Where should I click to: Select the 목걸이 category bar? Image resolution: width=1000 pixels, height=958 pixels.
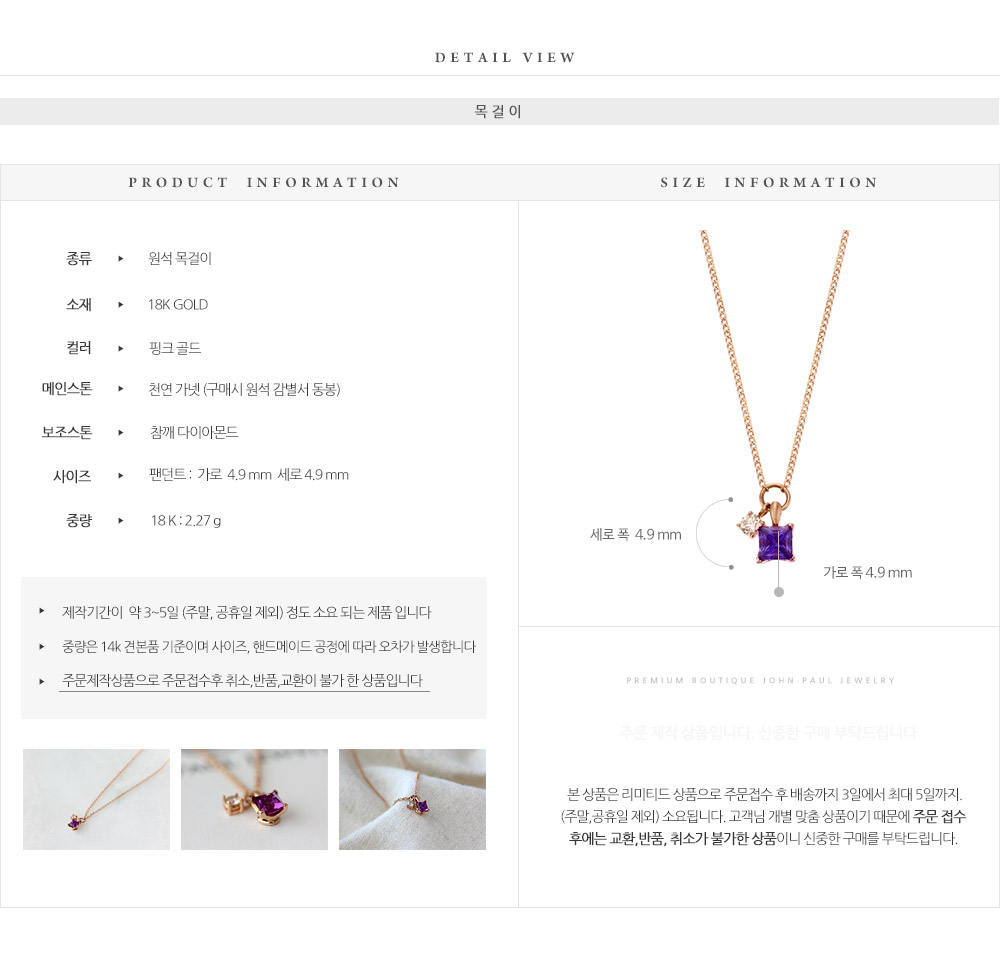(499, 112)
